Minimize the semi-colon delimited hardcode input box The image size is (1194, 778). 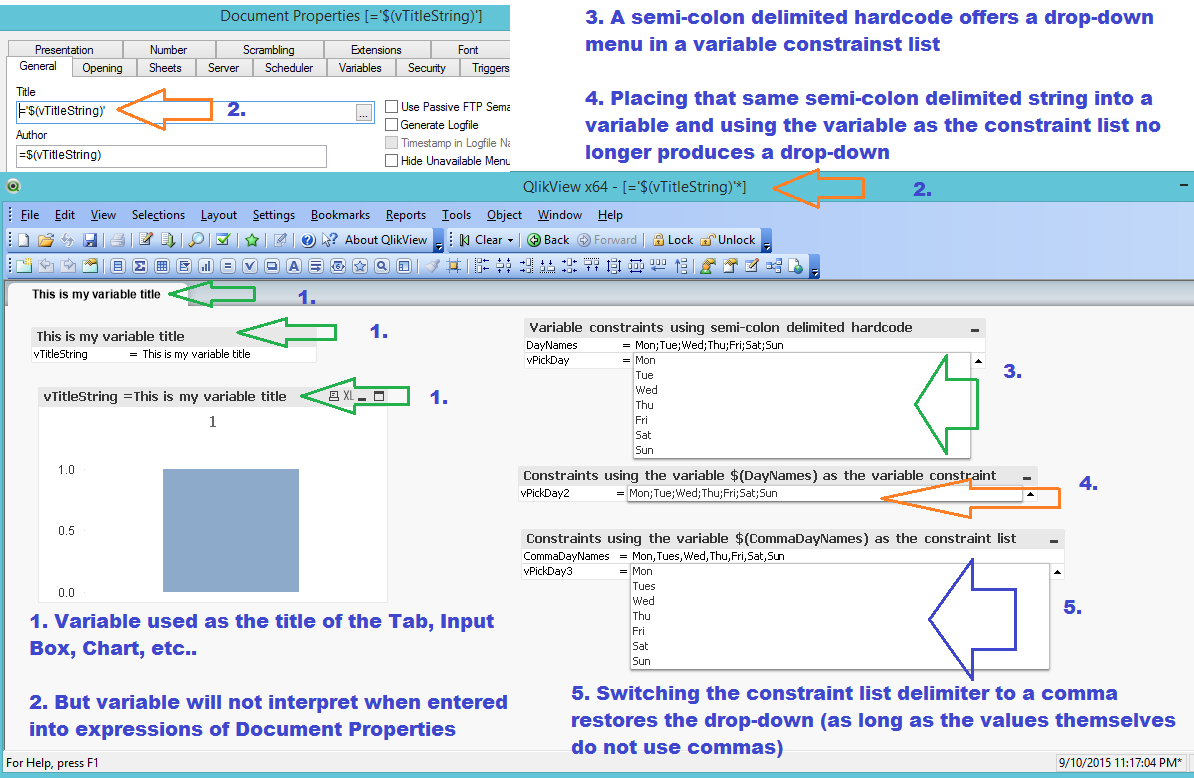[975, 330]
